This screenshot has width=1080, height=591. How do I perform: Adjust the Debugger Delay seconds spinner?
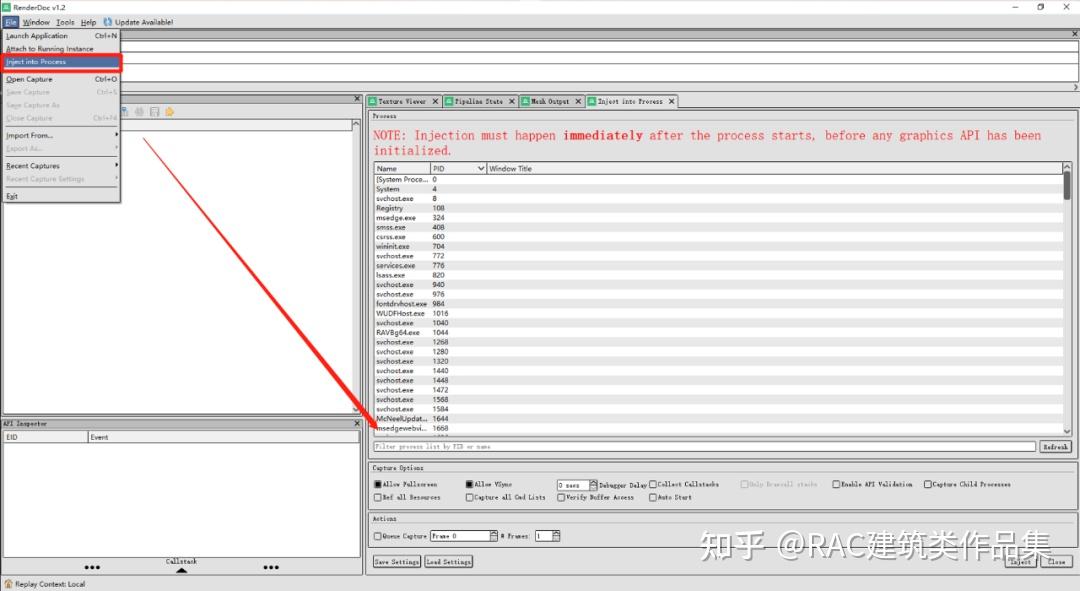tap(593, 485)
